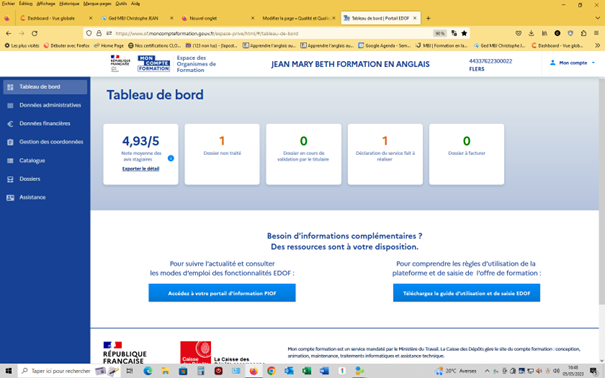Open Gestion des coordonnées sidebar entry
Viewport: 605px width, 378px height.
[x=51, y=142]
